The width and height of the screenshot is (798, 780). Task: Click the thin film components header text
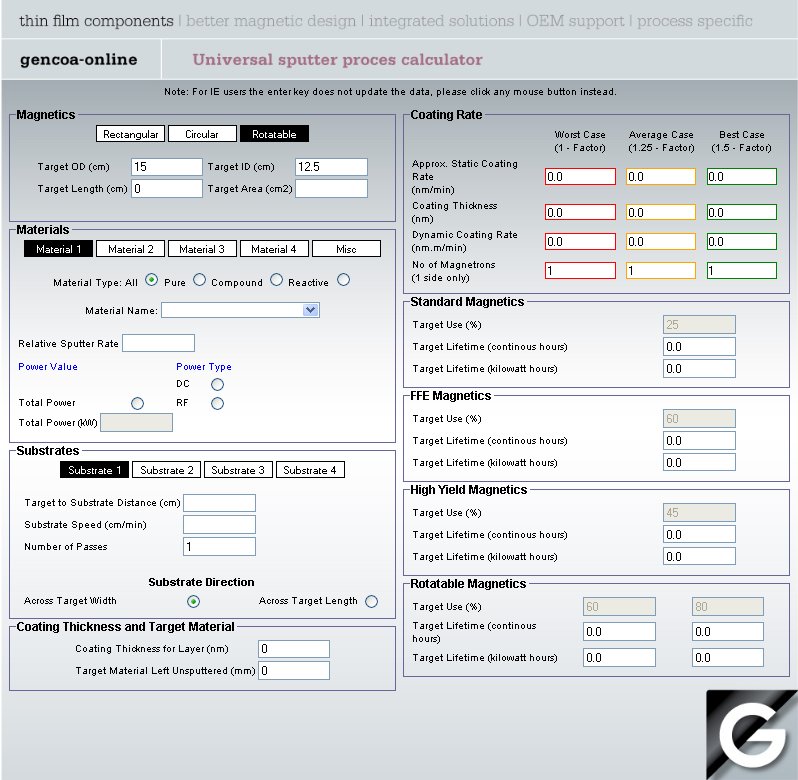pyautogui.click(x=96, y=21)
